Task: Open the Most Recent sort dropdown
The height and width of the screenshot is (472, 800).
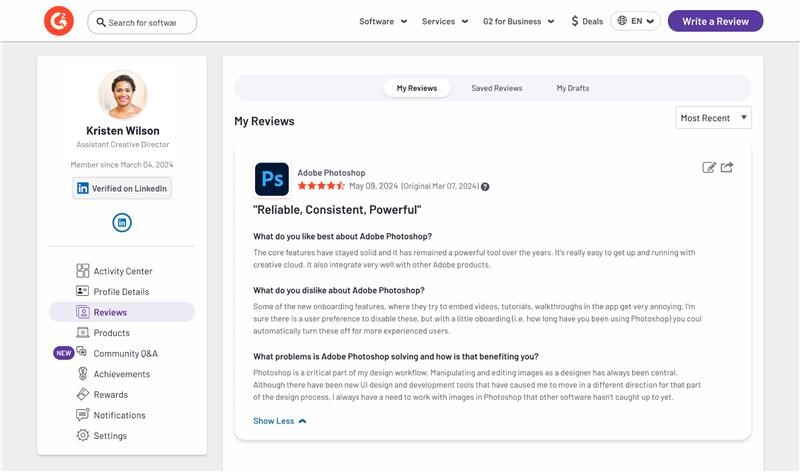Action: tap(713, 118)
